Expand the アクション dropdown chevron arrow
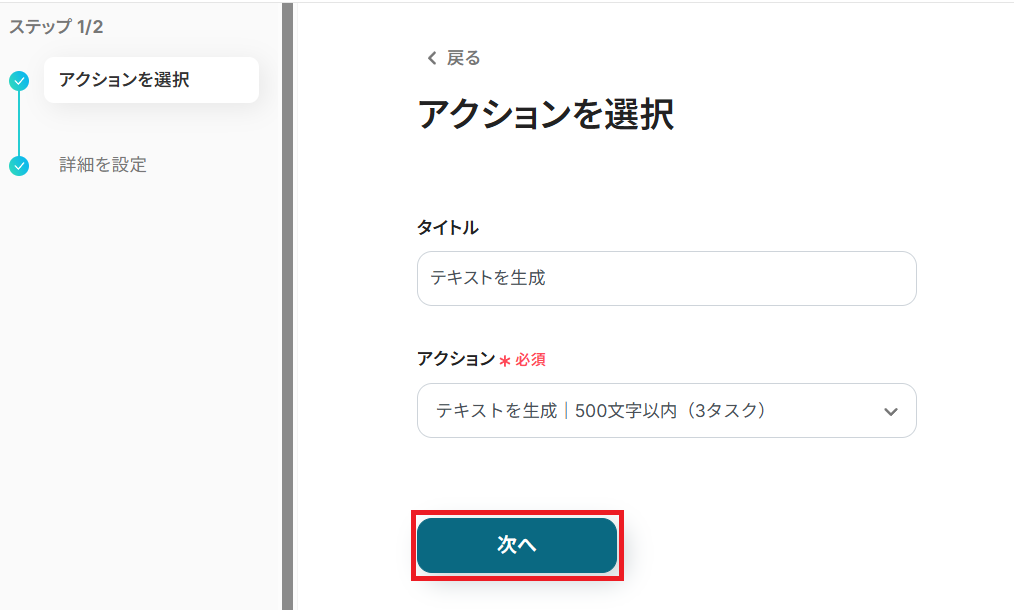The height and width of the screenshot is (610, 1014). 891,411
